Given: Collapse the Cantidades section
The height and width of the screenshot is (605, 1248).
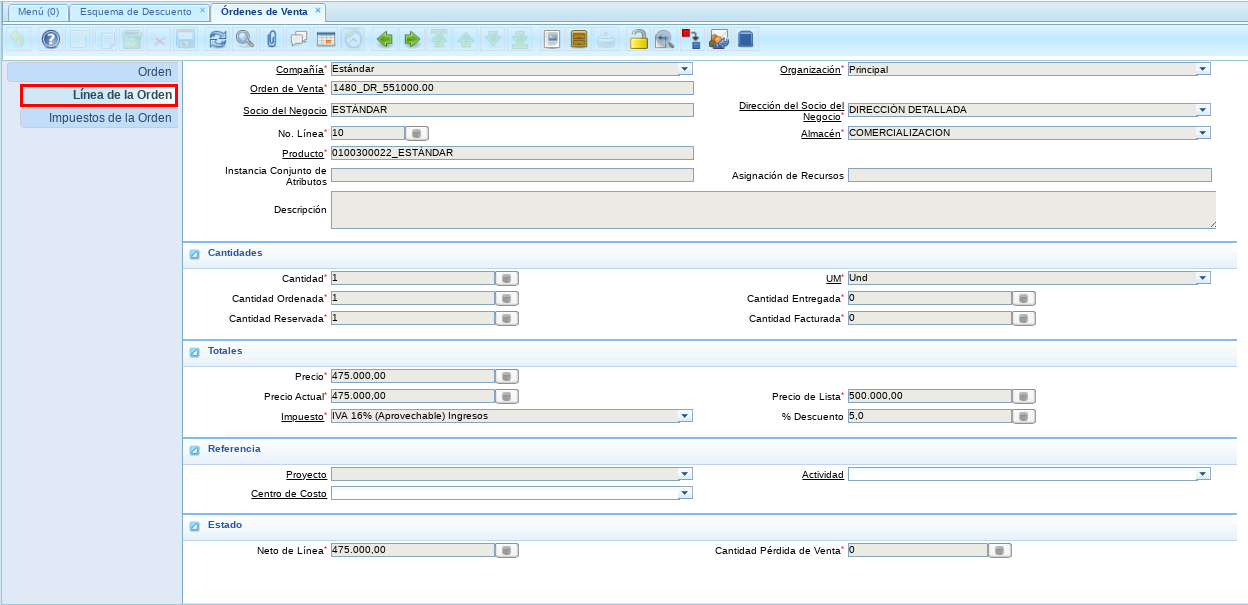Looking at the screenshot, I should (x=195, y=254).
